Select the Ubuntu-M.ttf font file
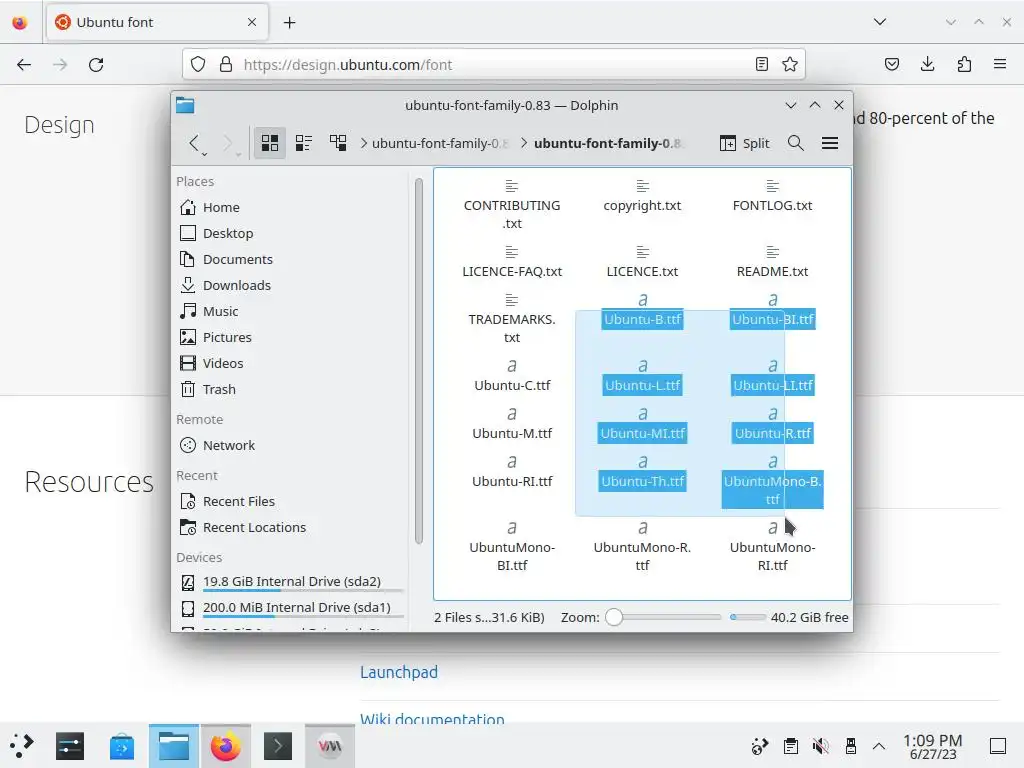 tap(512, 424)
